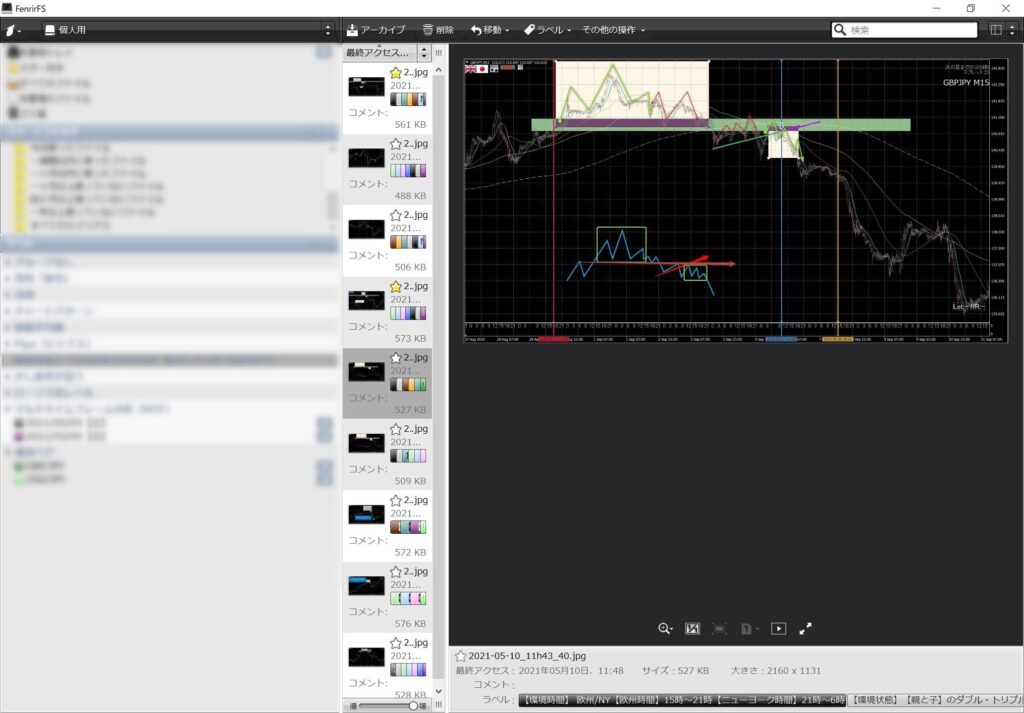1024x713 pixels.
Task: Open the FenrirFS wolf logo menu
Action: coord(12,30)
